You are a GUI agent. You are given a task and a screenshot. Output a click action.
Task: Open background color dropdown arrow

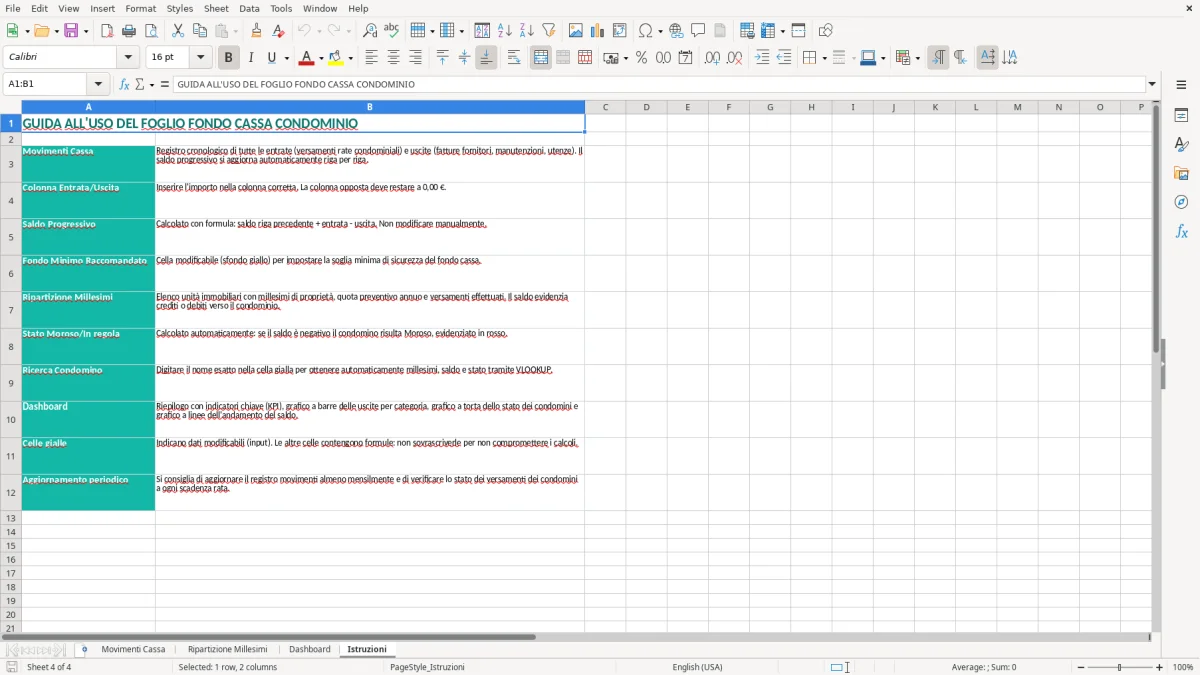pos(350,58)
